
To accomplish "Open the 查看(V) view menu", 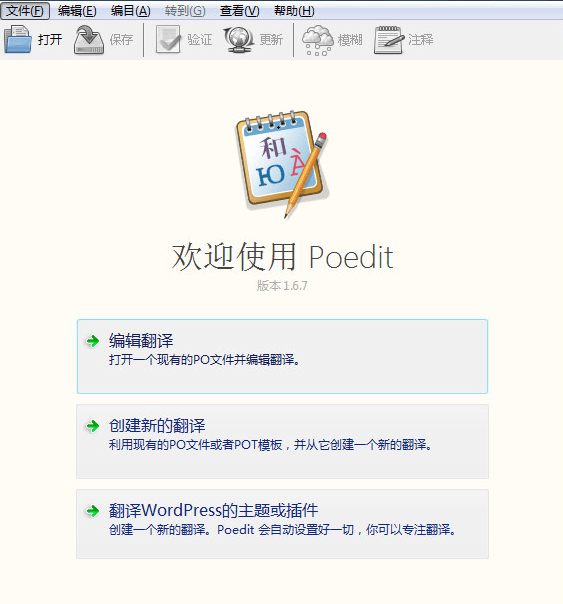I will pos(240,11).
